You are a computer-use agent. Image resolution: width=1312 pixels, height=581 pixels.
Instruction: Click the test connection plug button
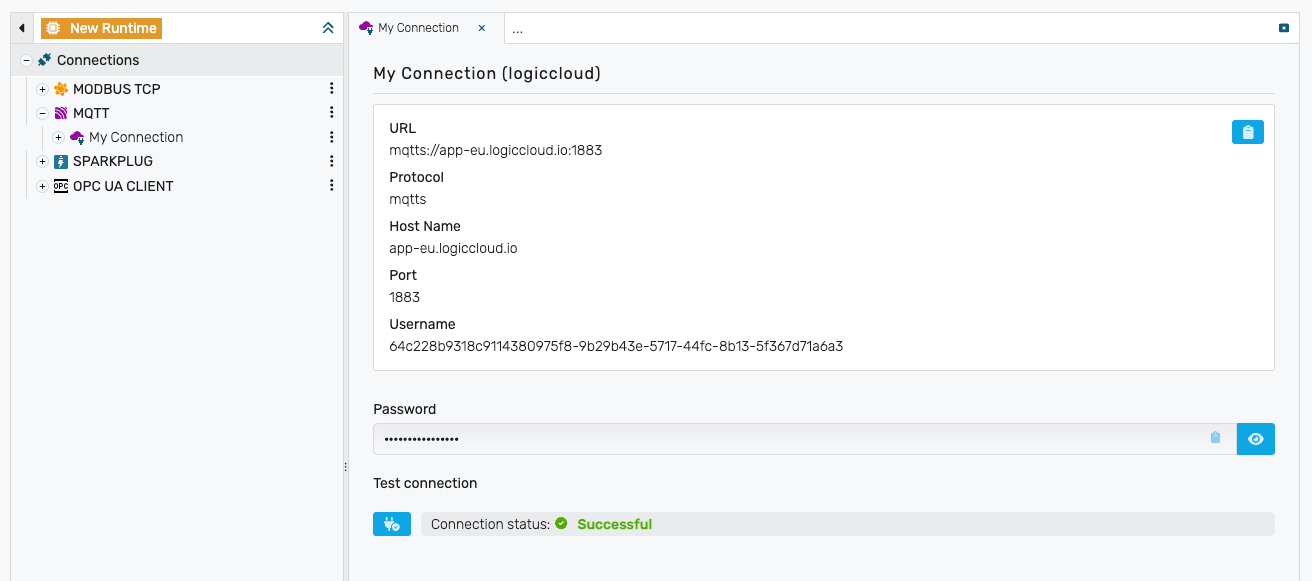point(391,524)
